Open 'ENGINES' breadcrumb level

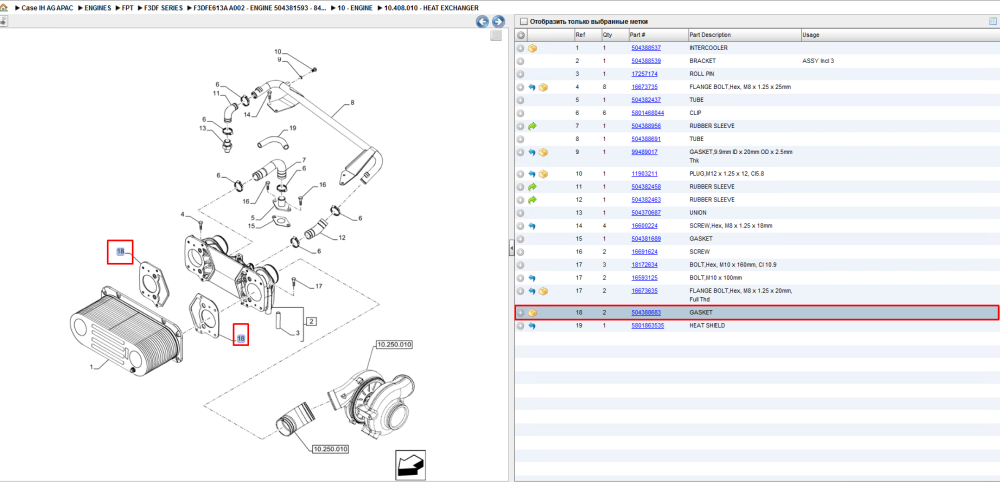[98, 8]
